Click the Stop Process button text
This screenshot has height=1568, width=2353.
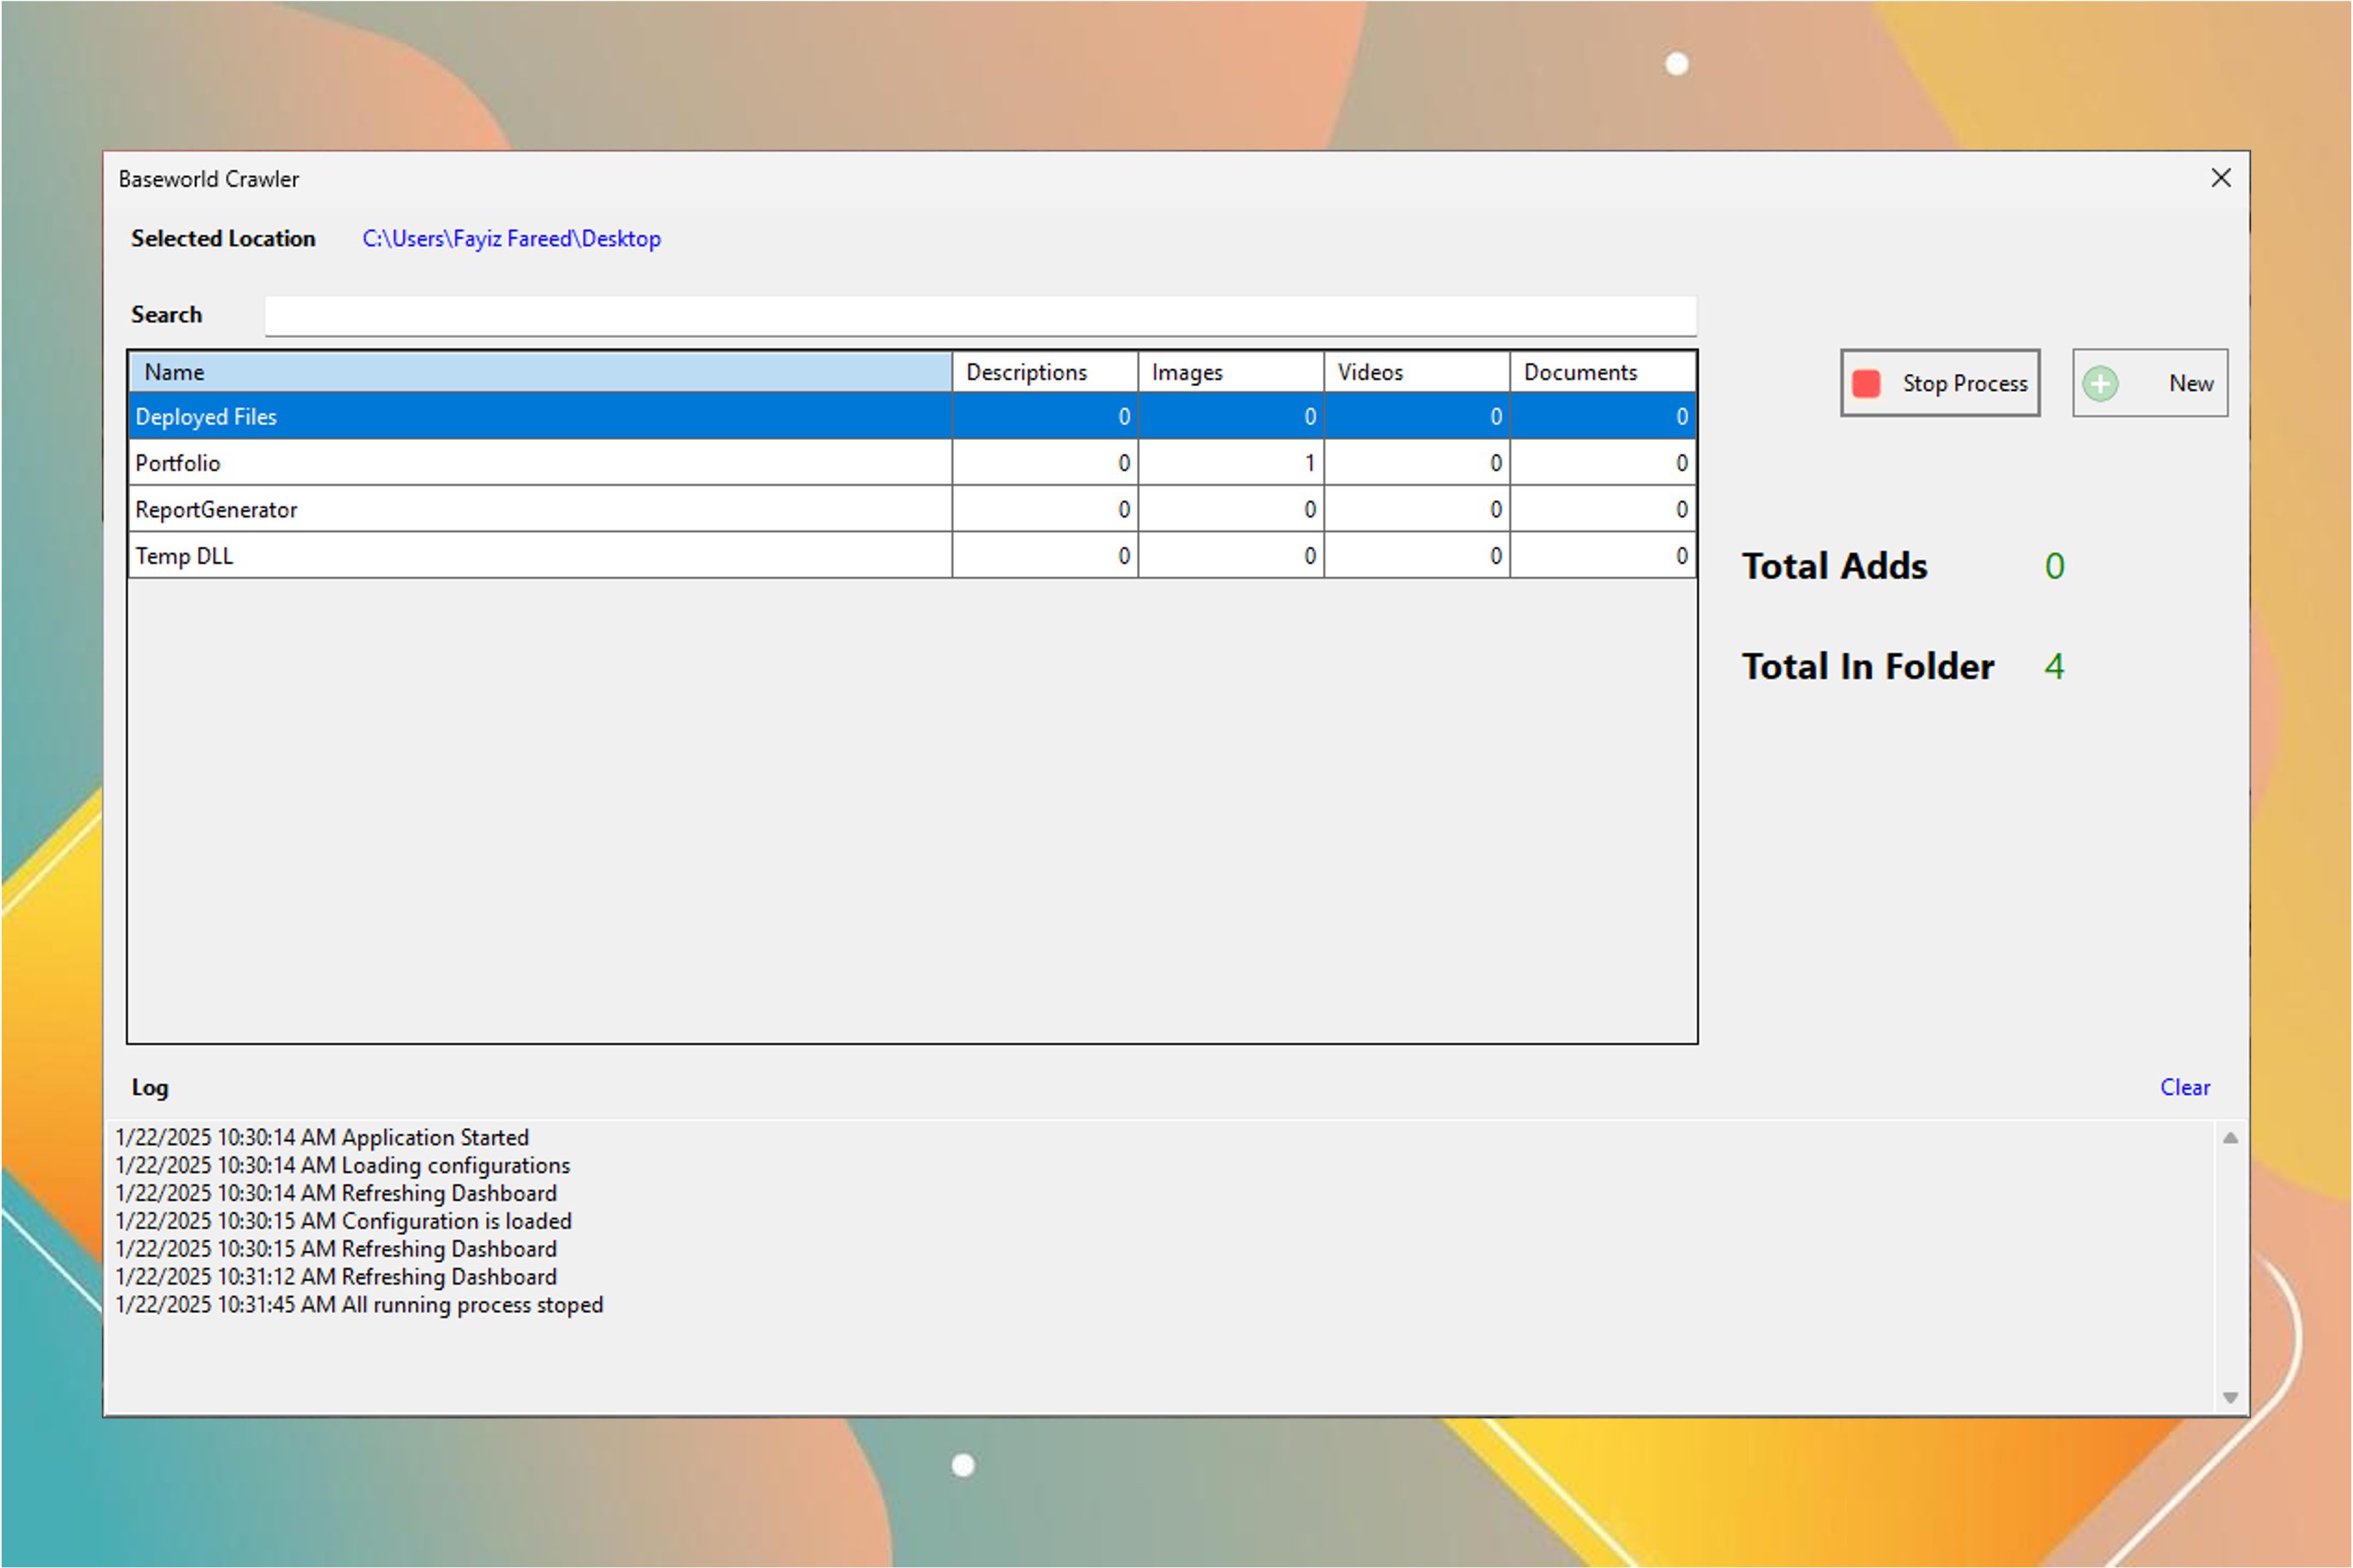point(1965,384)
